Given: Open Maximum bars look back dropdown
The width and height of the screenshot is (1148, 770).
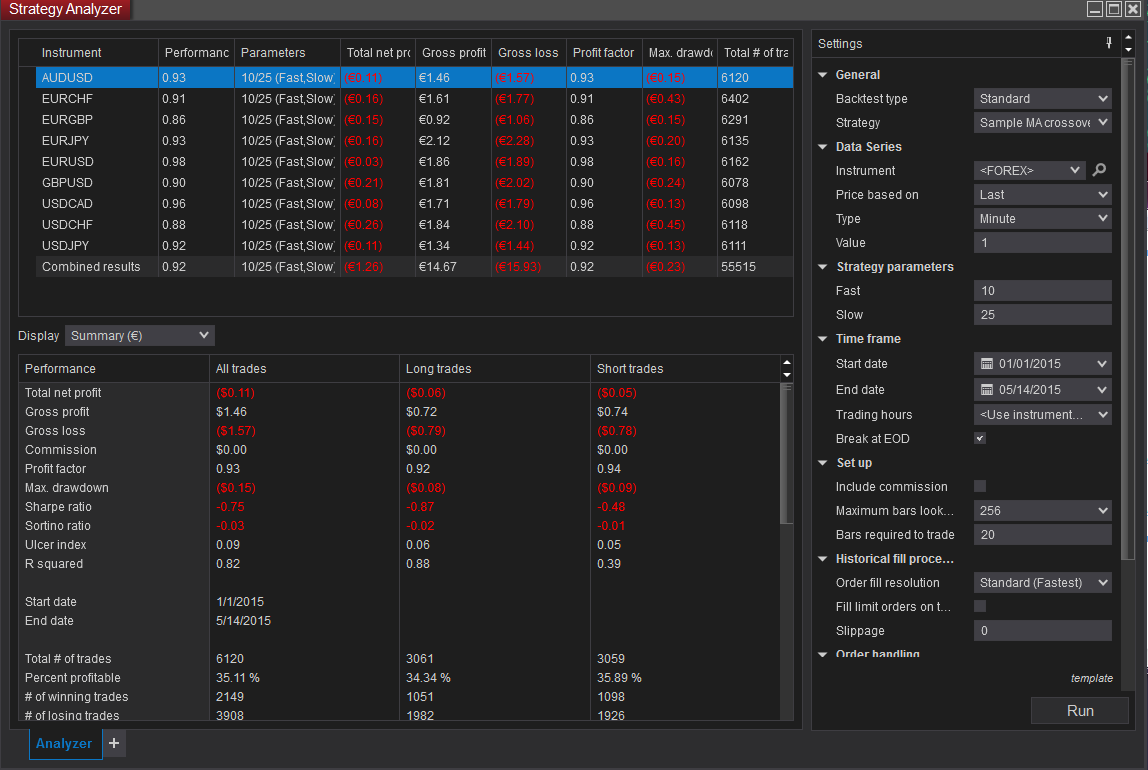Looking at the screenshot, I should coord(1043,511).
